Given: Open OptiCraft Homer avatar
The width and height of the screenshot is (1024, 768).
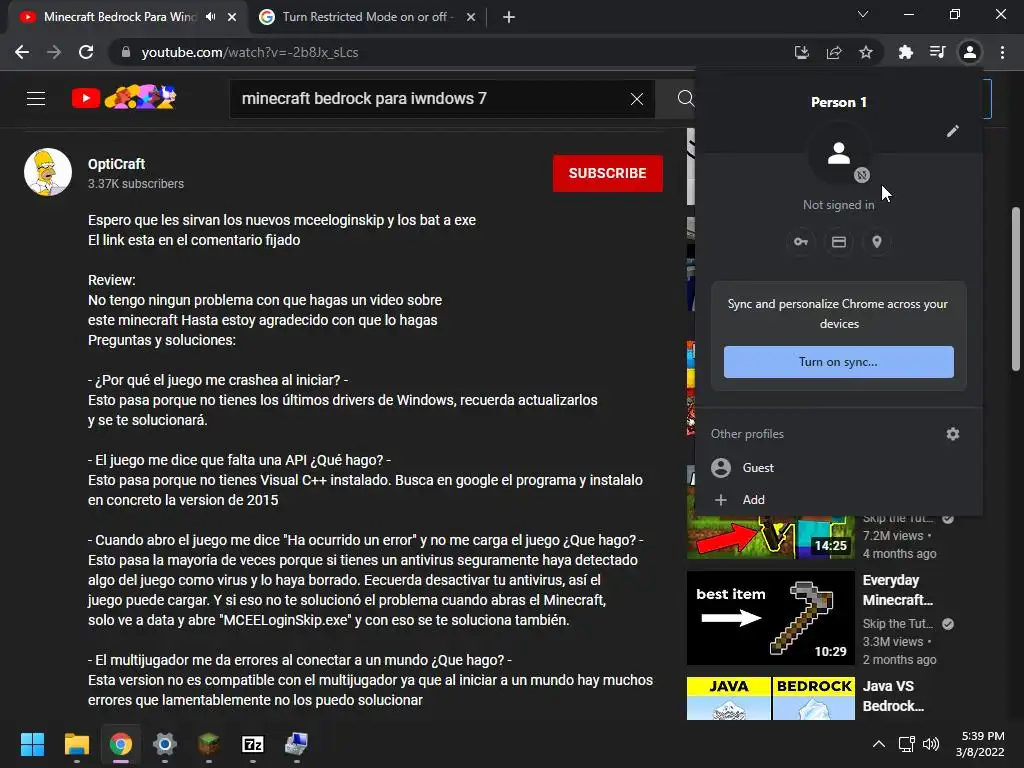Looking at the screenshot, I should (48, 172).
